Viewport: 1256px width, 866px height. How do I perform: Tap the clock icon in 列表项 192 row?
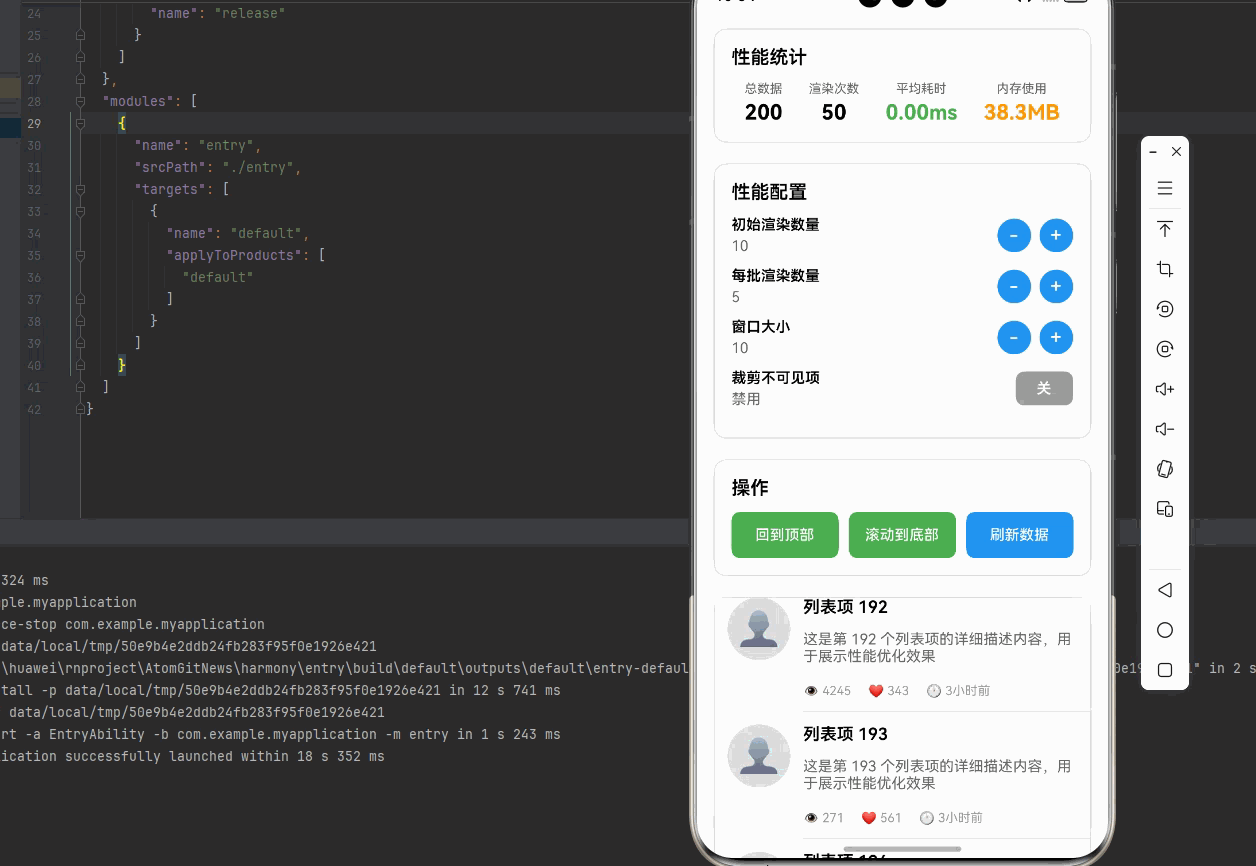point(934,691)
